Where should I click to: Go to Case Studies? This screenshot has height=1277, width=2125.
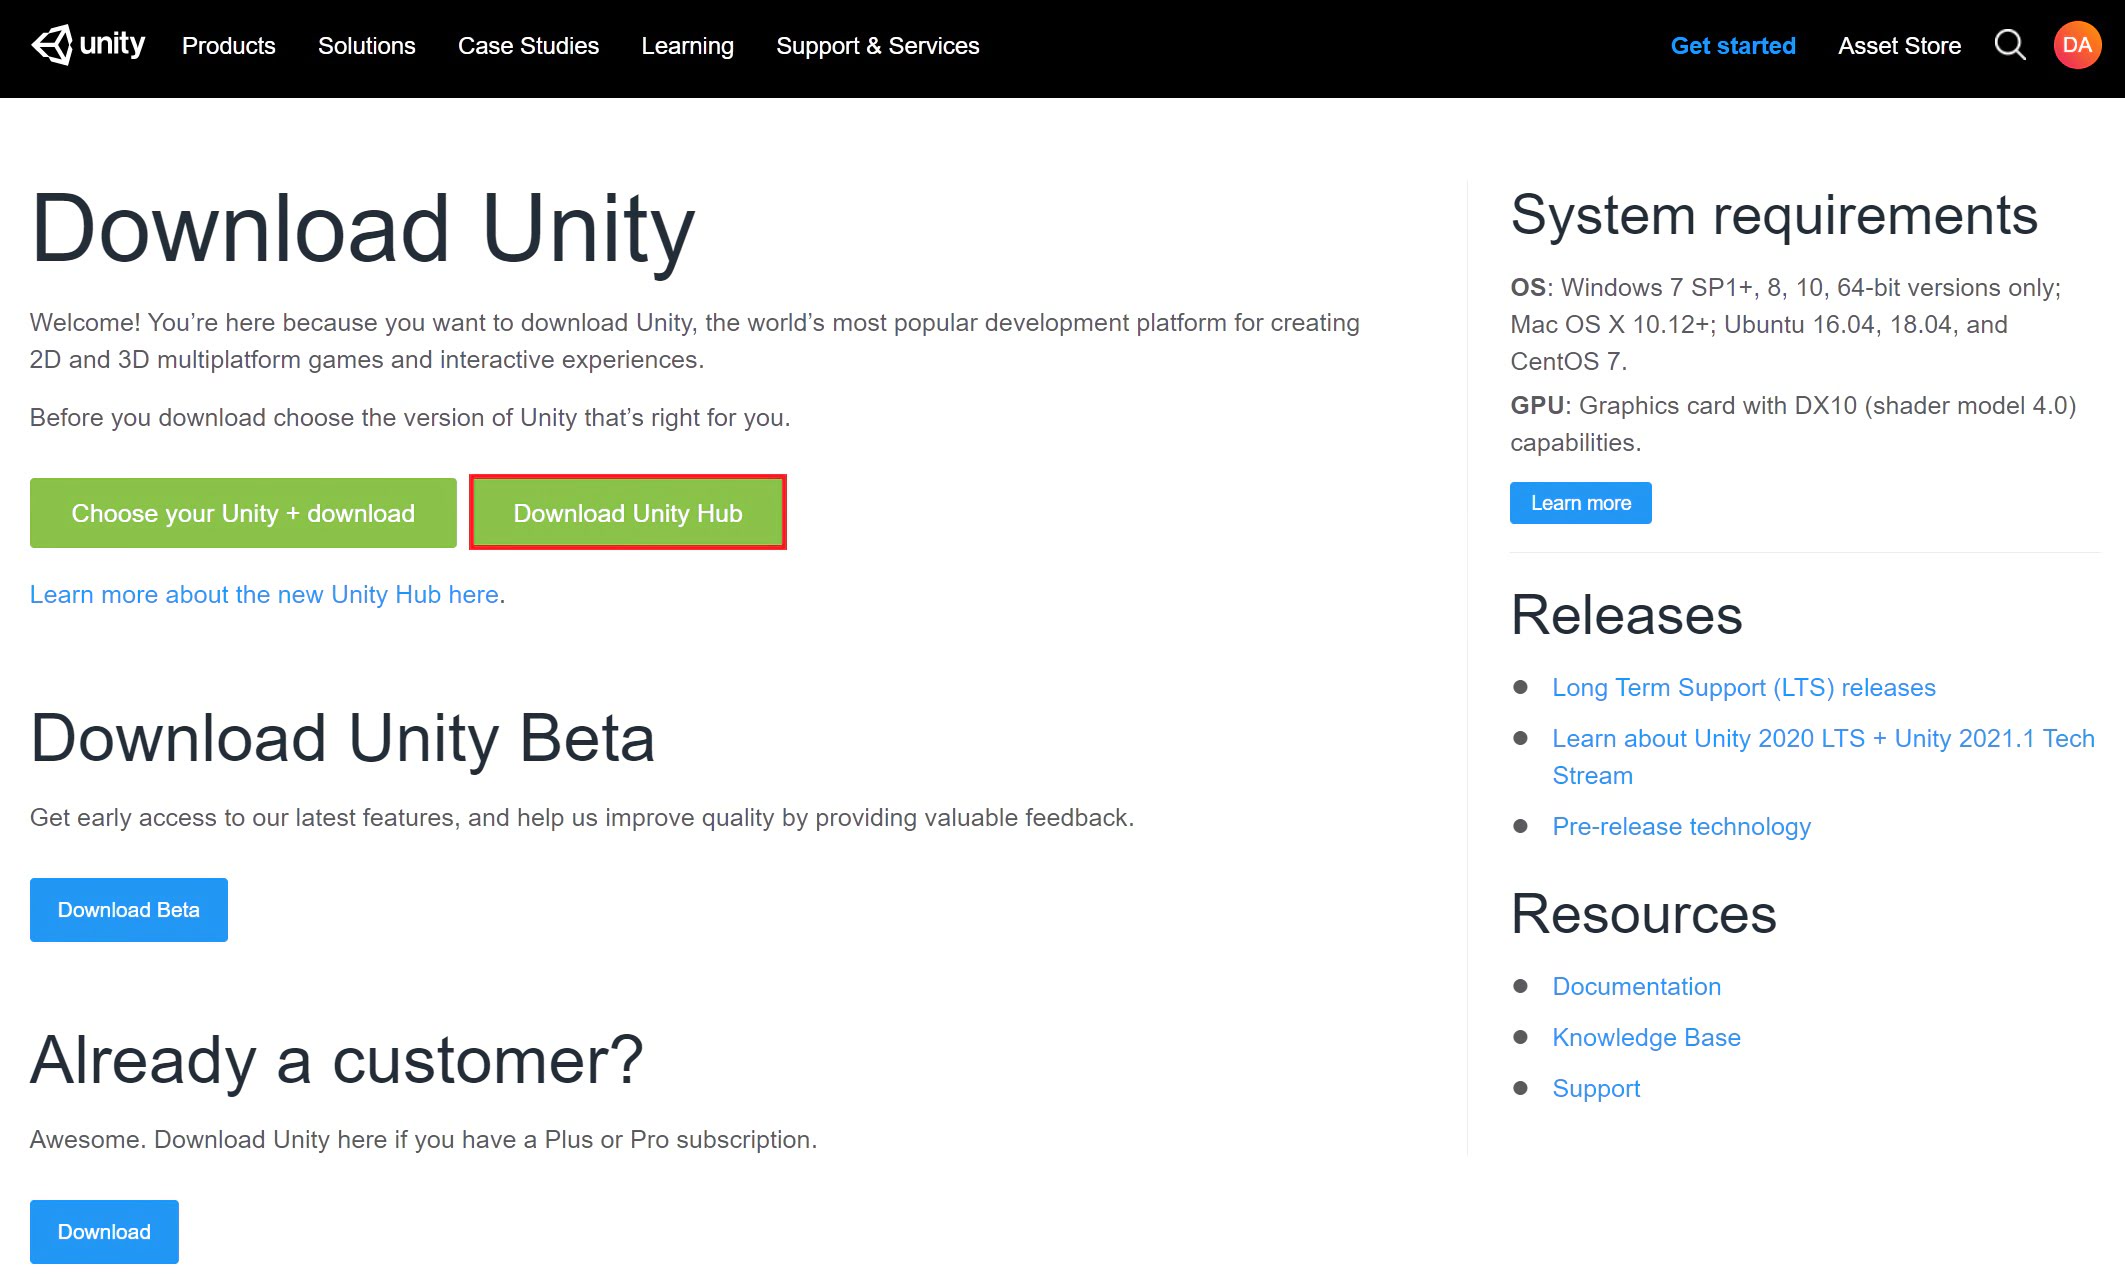click(528, 46)
